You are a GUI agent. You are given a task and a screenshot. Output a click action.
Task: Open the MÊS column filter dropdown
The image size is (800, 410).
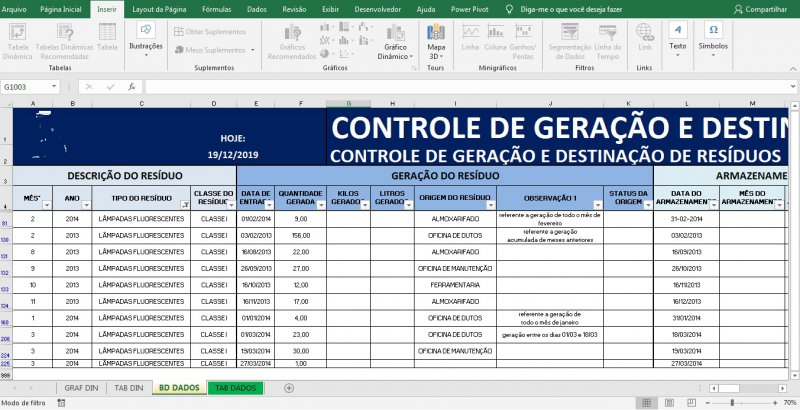coord(47,204)
